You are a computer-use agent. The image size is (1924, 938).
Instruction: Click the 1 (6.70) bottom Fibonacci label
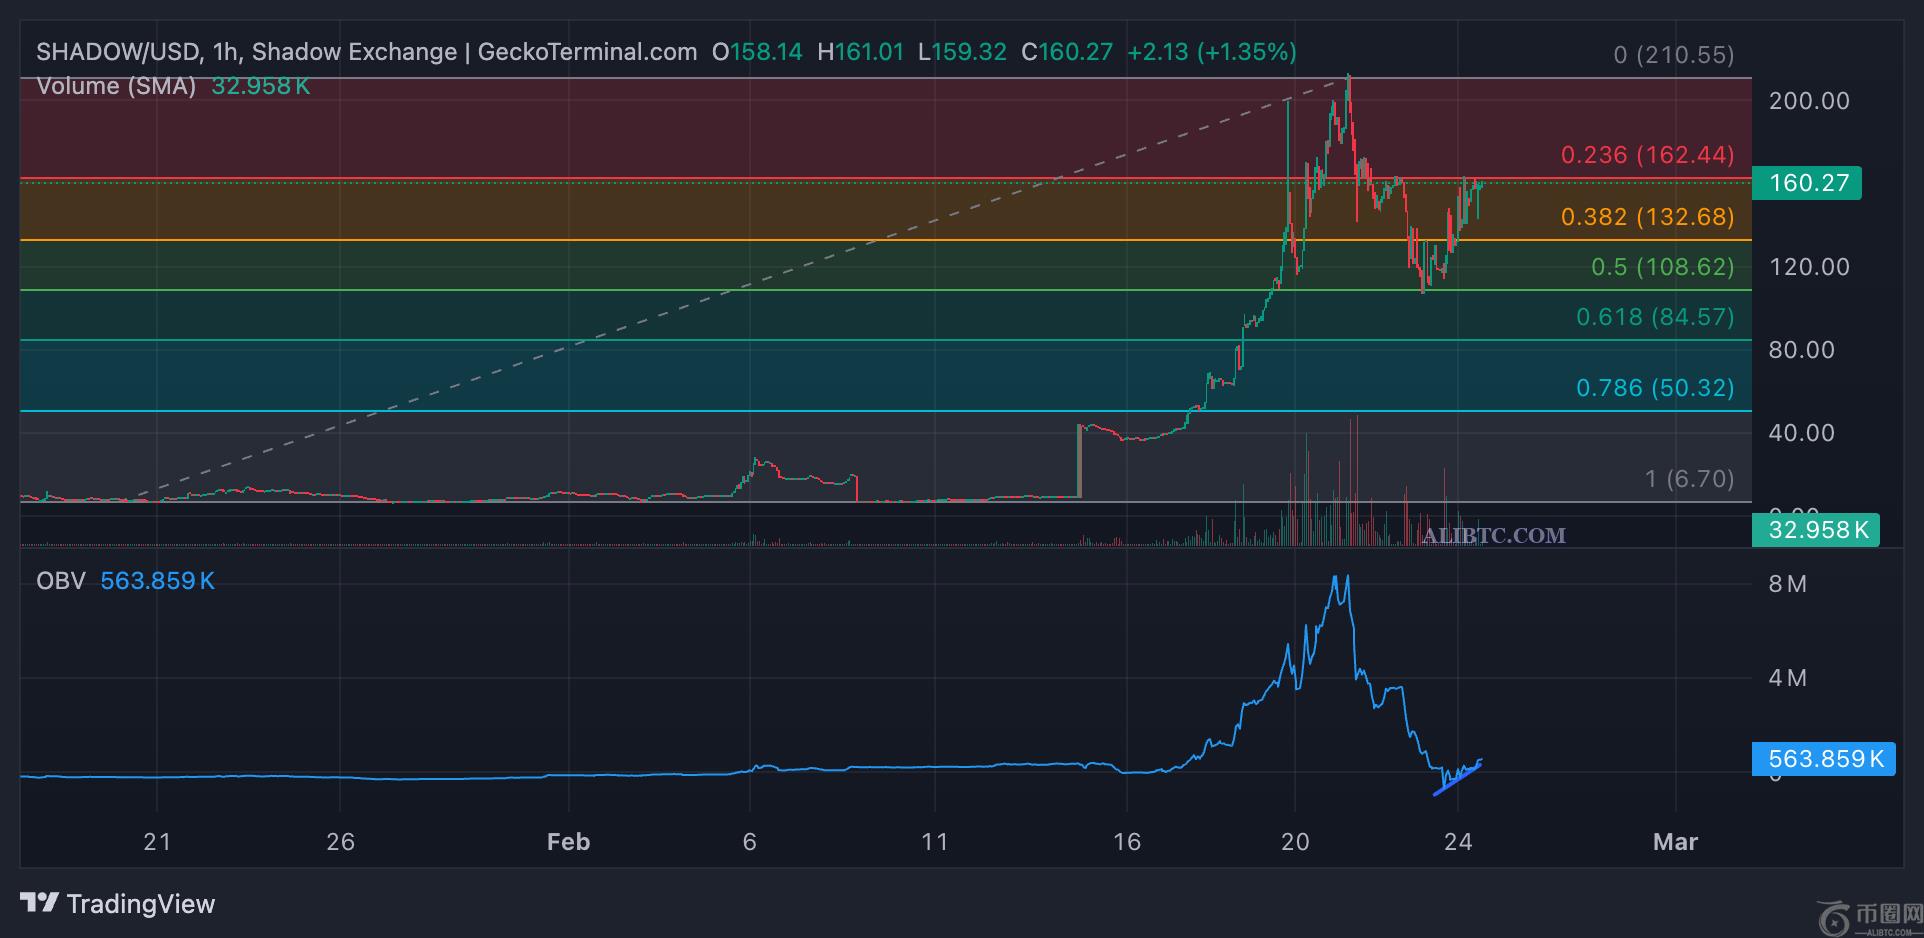coord(1689,479)
